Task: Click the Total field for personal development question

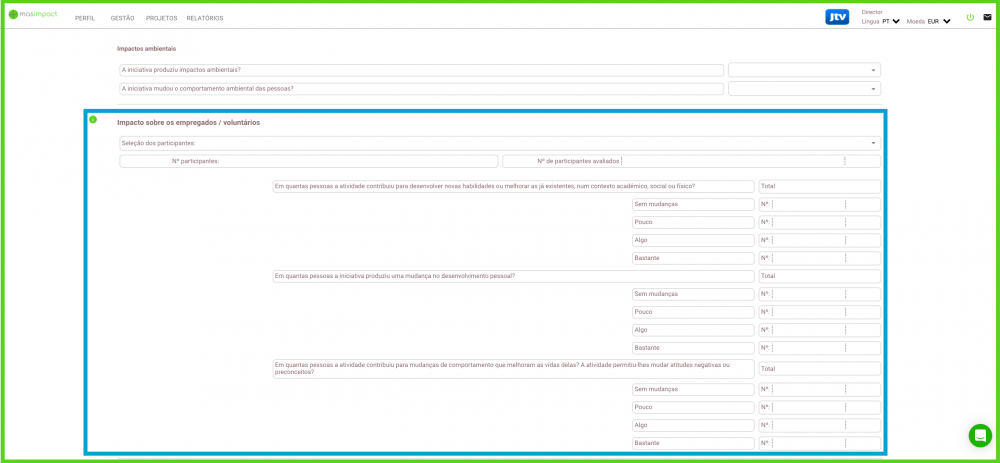Action: [819, 276]
